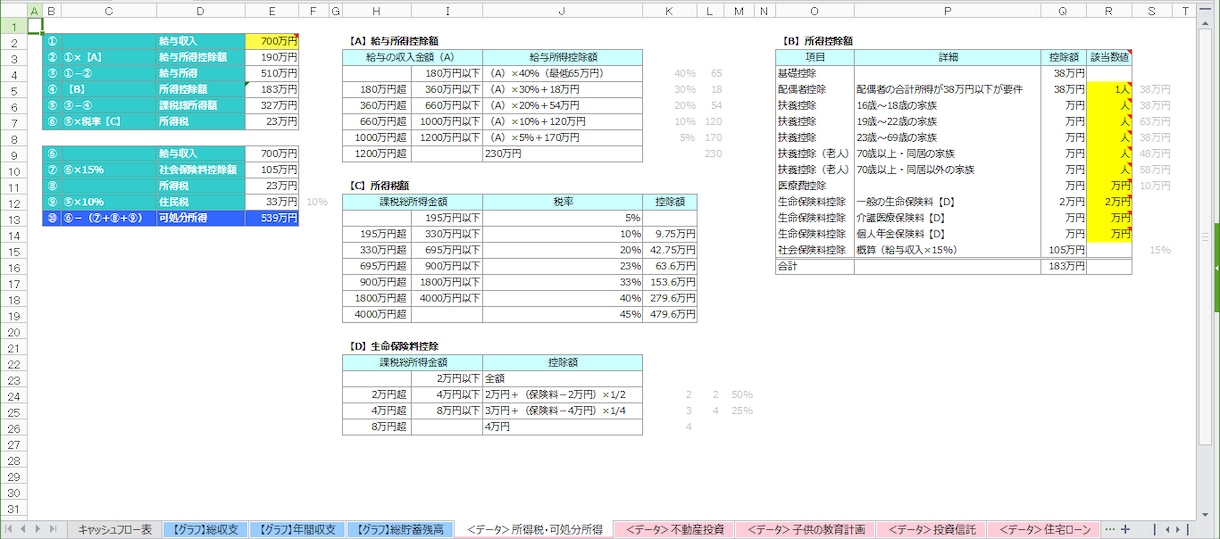This screenshot has height=539, width=1220.
Task: Click the next-sheet navigation arrow
Action: (40, 529)
